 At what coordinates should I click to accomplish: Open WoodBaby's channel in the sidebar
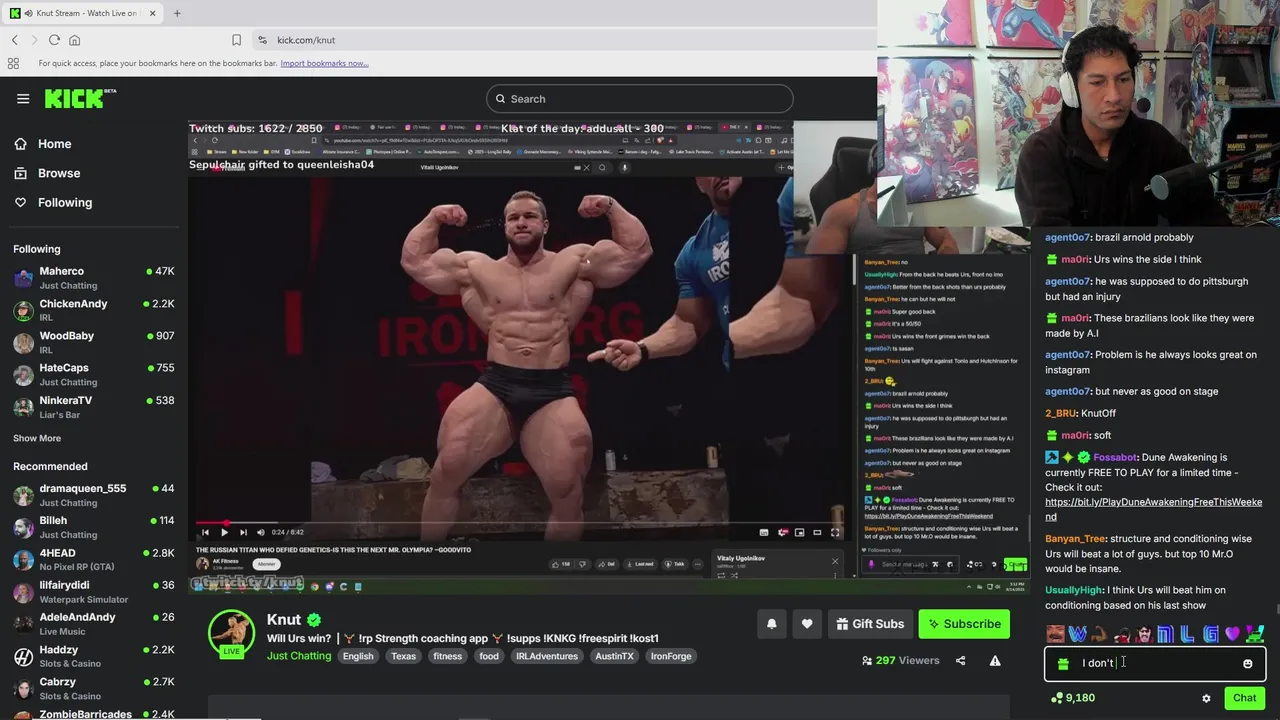coord(94,342)
